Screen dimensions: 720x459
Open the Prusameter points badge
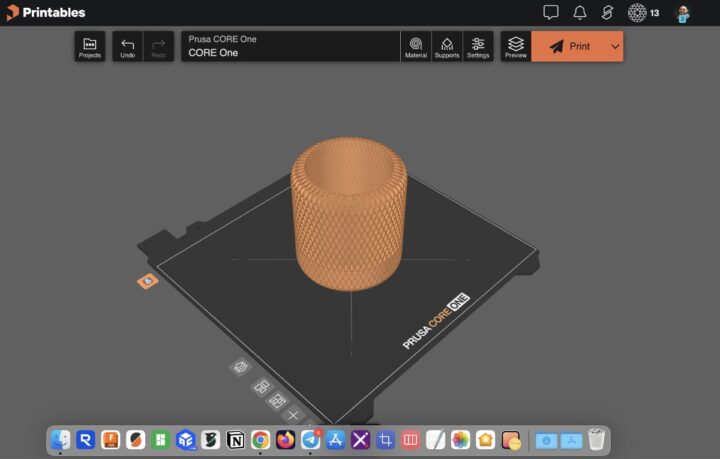click(x=642, y=13)
